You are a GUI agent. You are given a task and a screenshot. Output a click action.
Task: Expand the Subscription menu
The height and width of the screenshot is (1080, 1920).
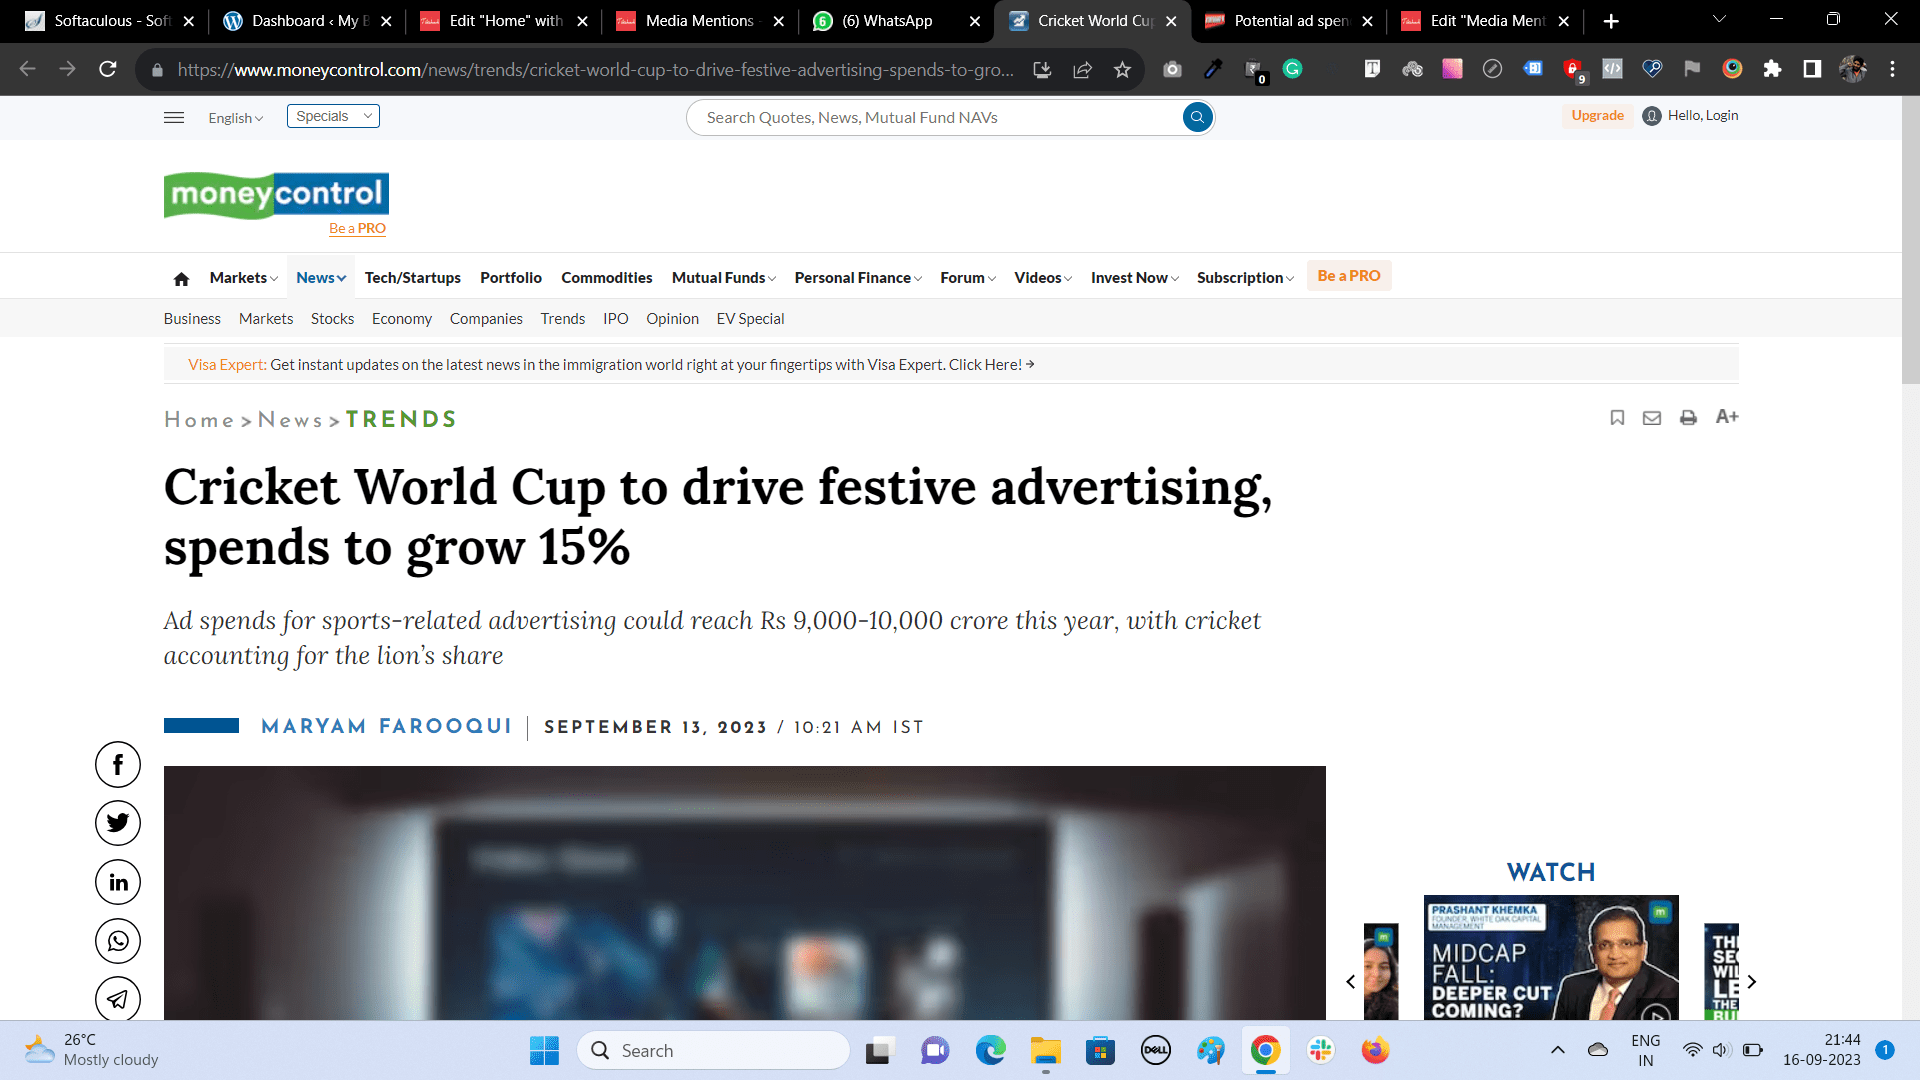(1245, 278)
